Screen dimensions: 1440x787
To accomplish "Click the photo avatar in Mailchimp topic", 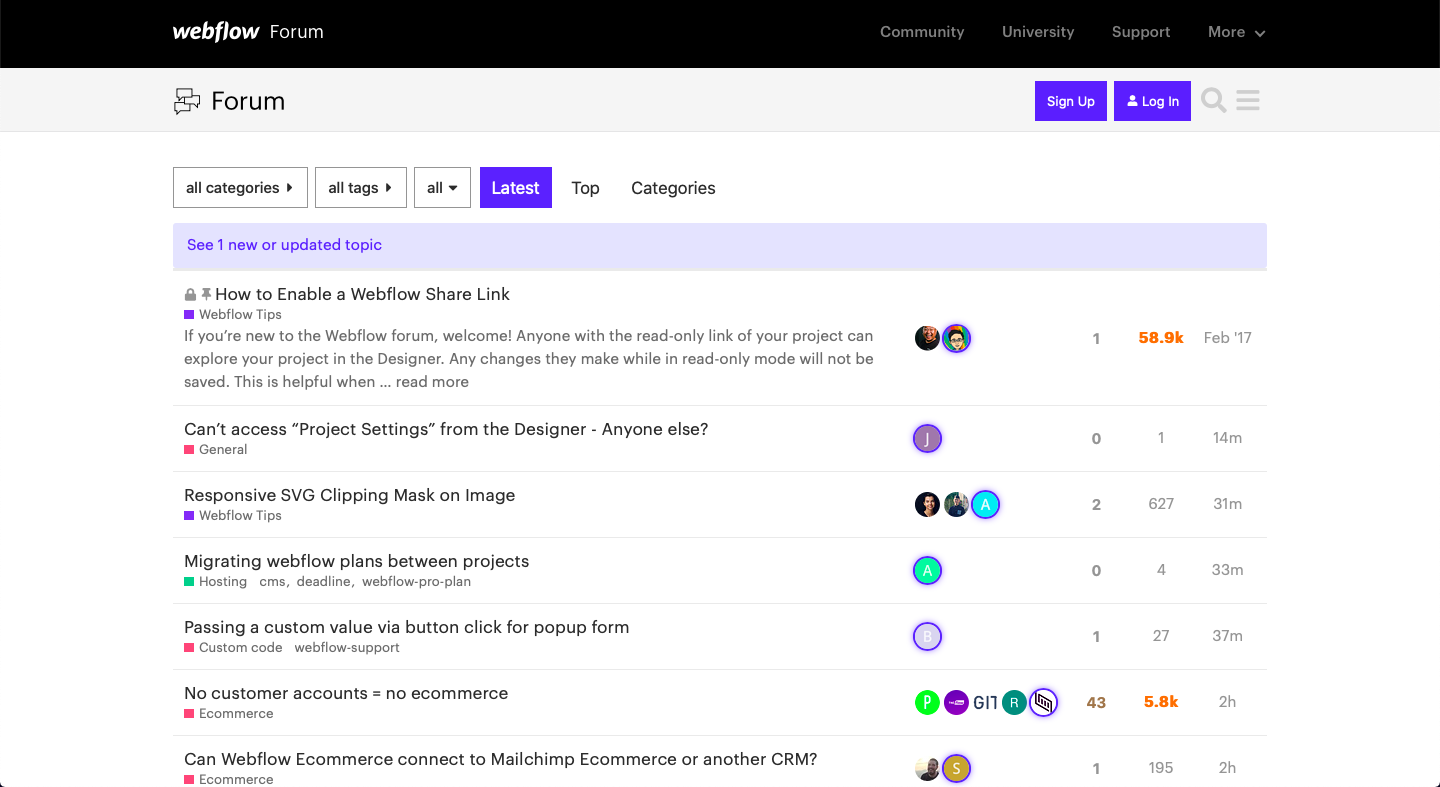I will point(928,768).
